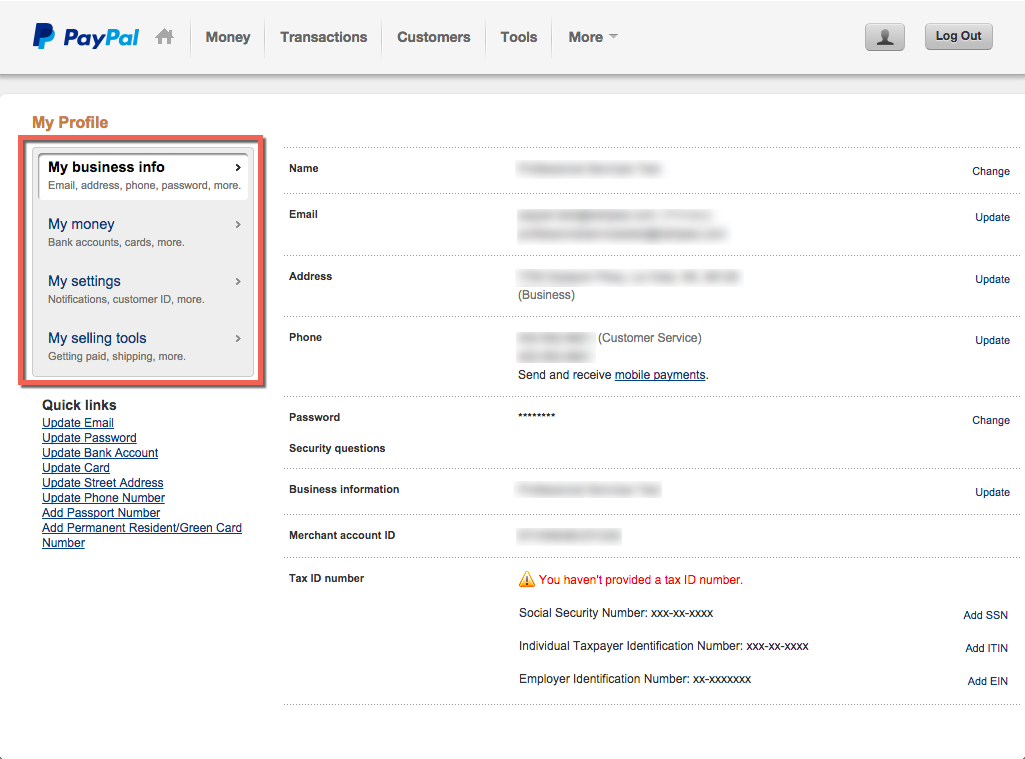The image size is (1025, 759).
Task: Click the Update Street Address quick link
Action: [103, 483]
